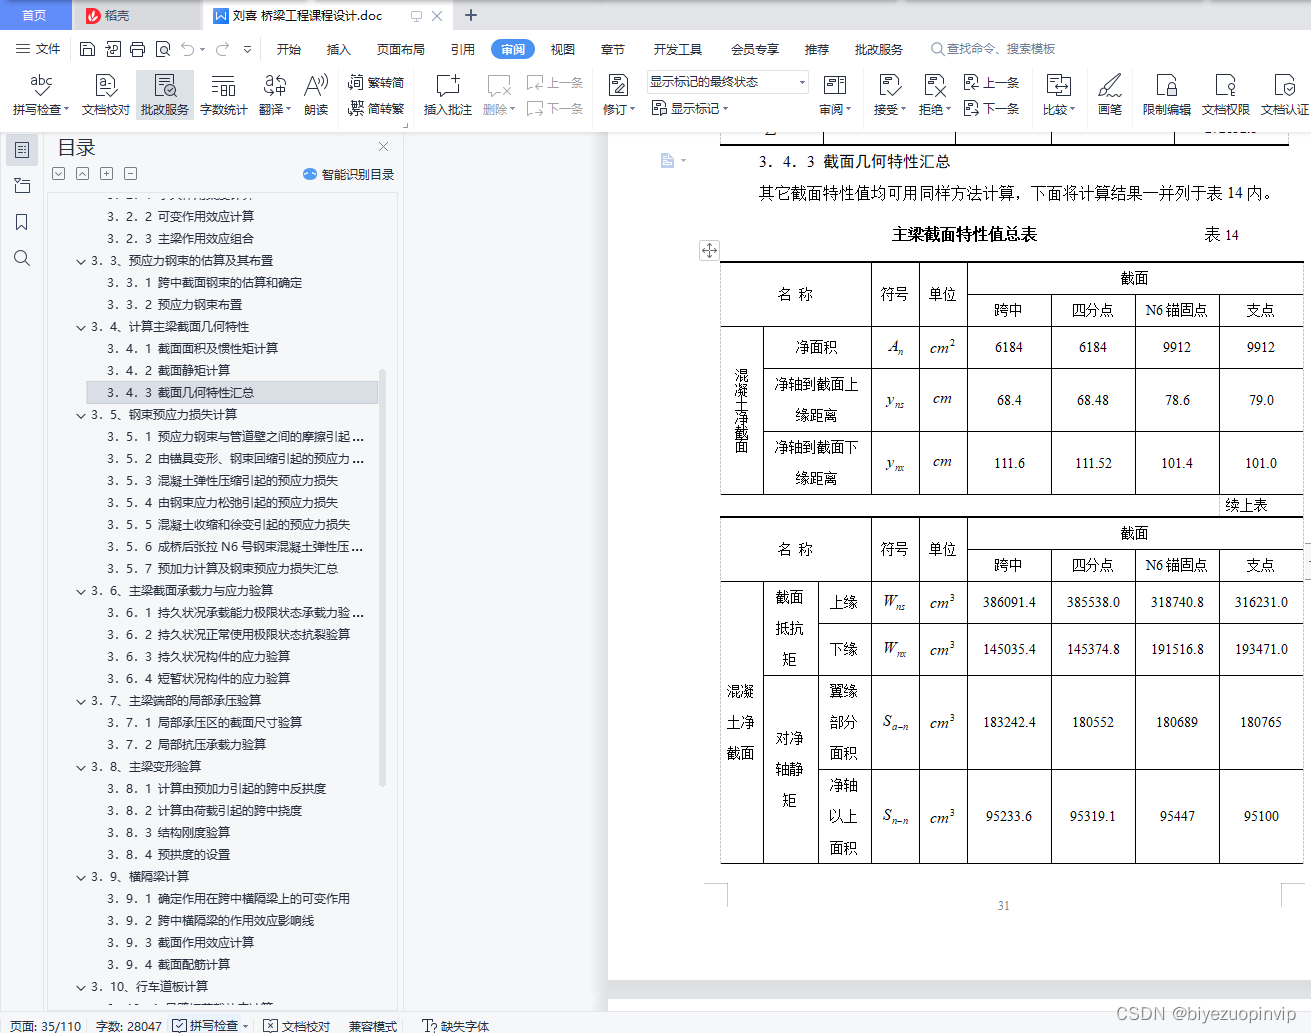Open the 文件 menu
The width and height of the screenshot is (1311, 1033).
click(38, 49)
